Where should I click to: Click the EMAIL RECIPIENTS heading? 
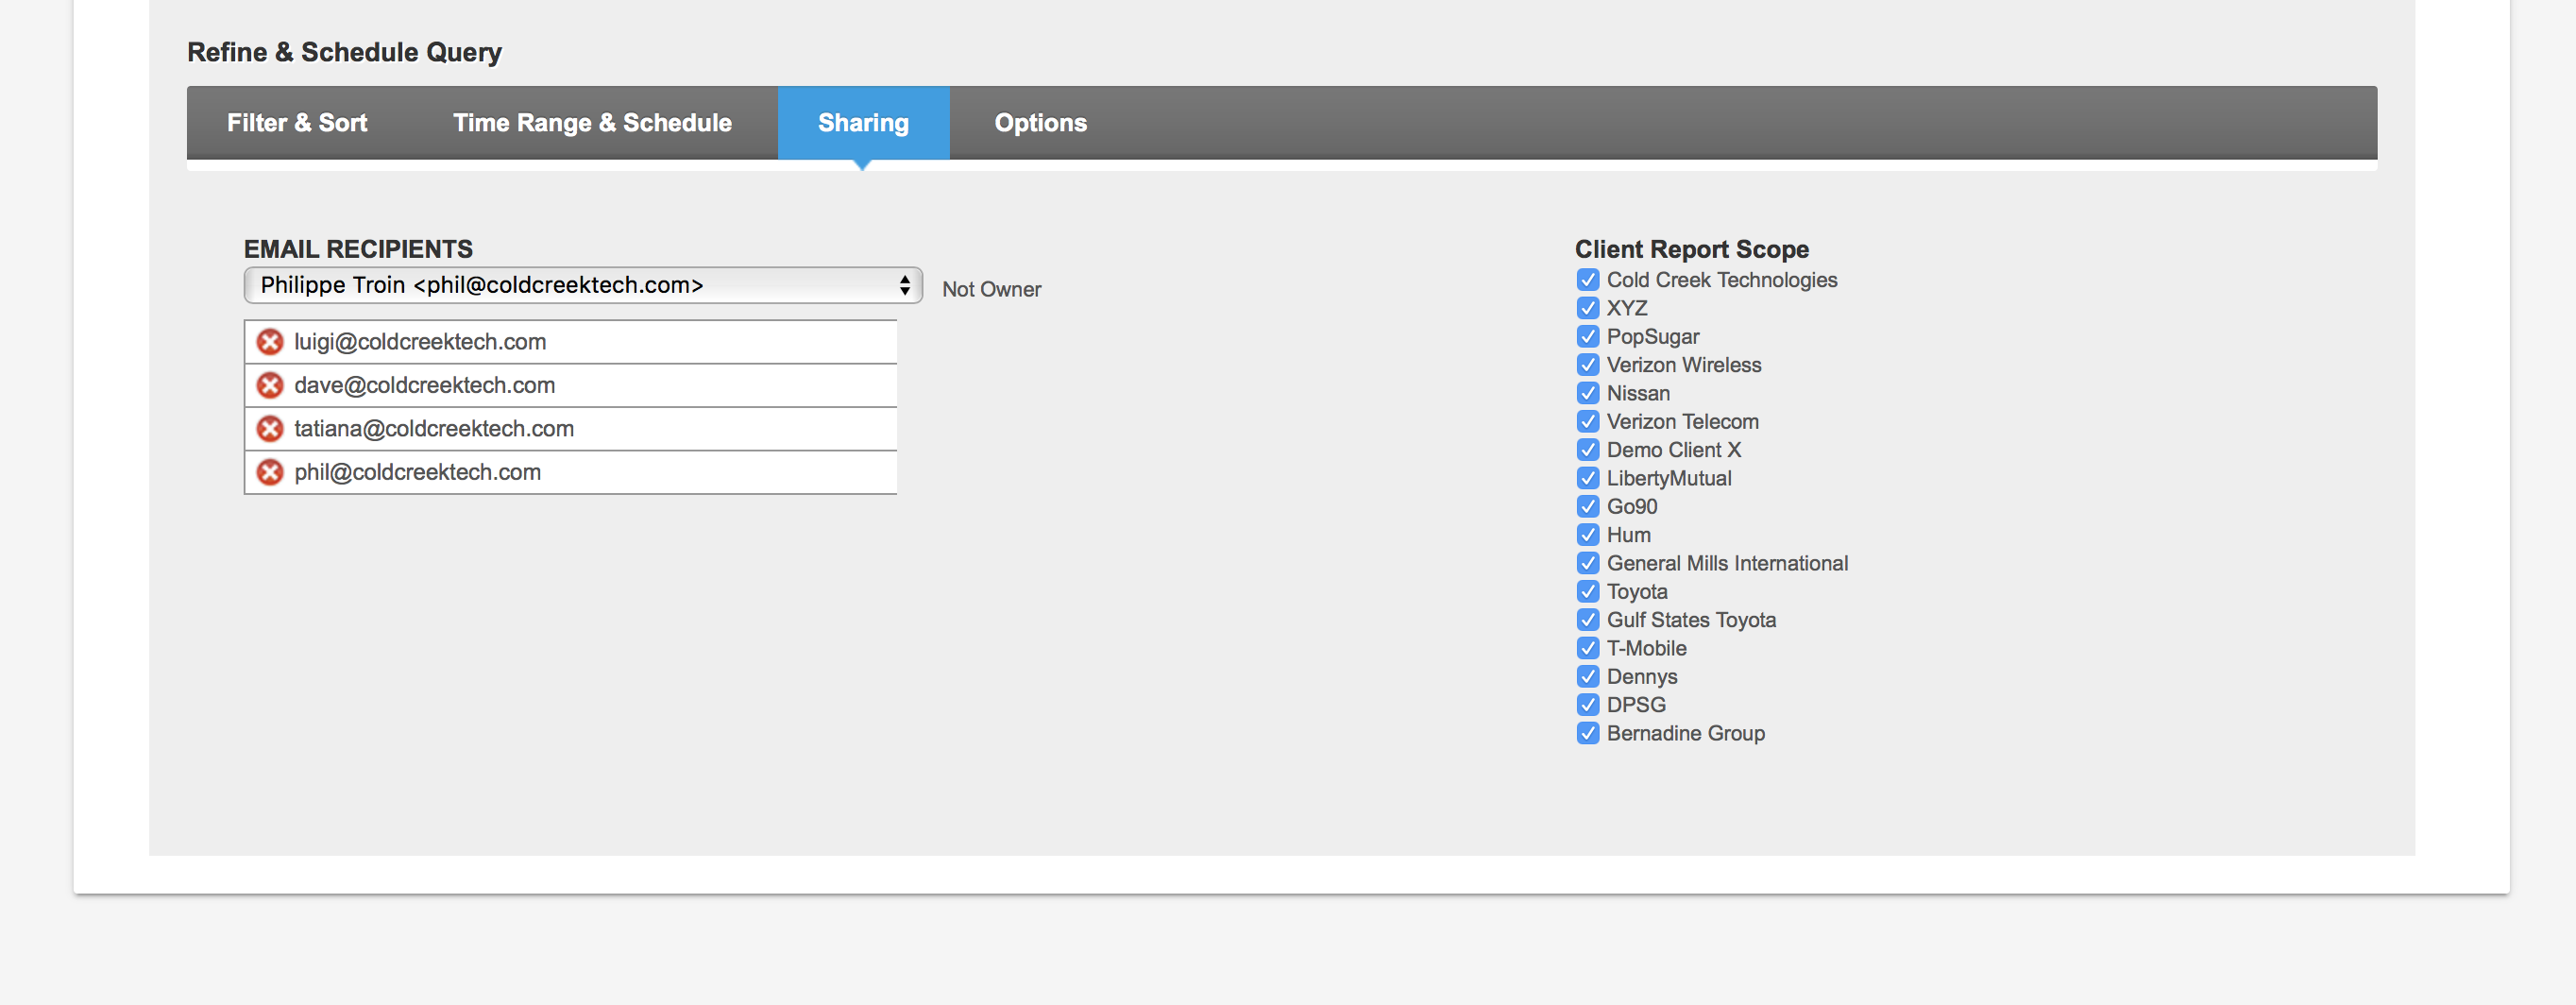[x=358, y=249]
